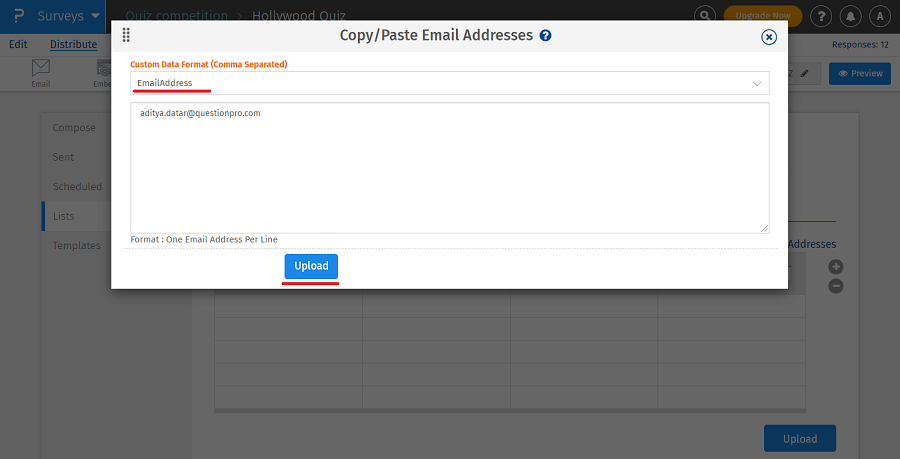Open the user account avatar "A"
The image size is (900, 459).
click(880, 16)
